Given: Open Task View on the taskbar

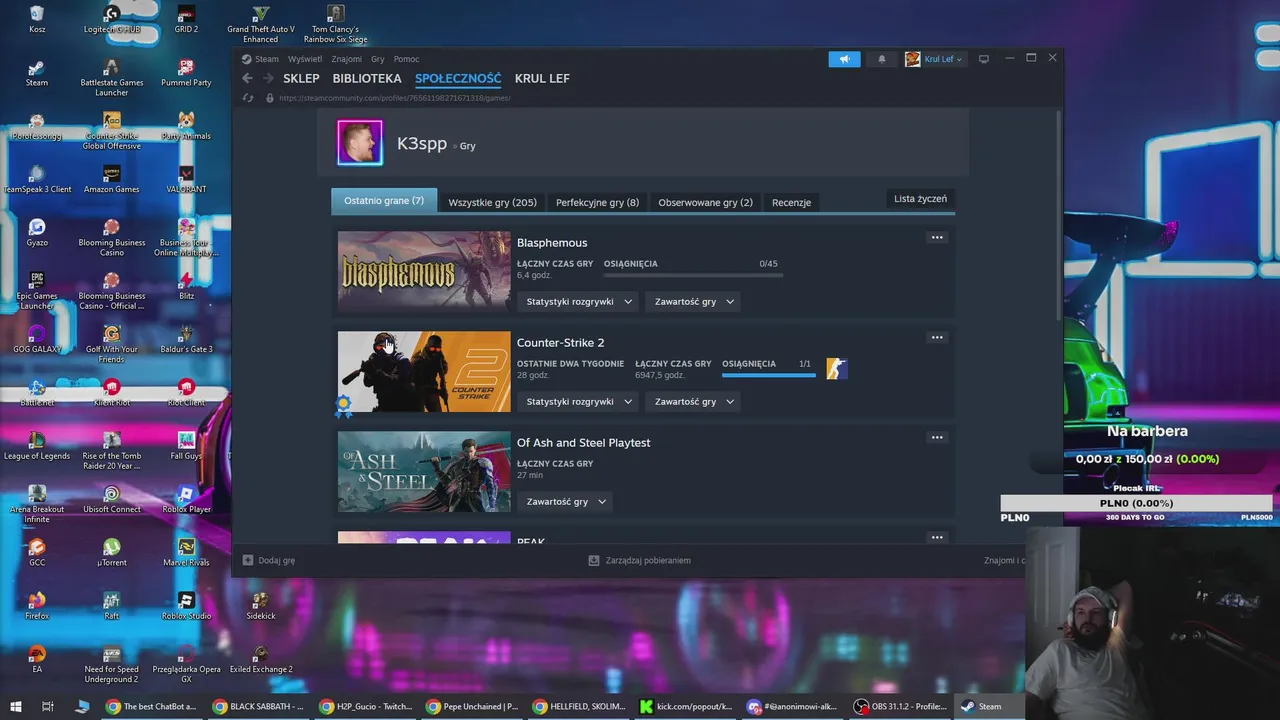Looking at the screenshot, I should click(48, 706).
